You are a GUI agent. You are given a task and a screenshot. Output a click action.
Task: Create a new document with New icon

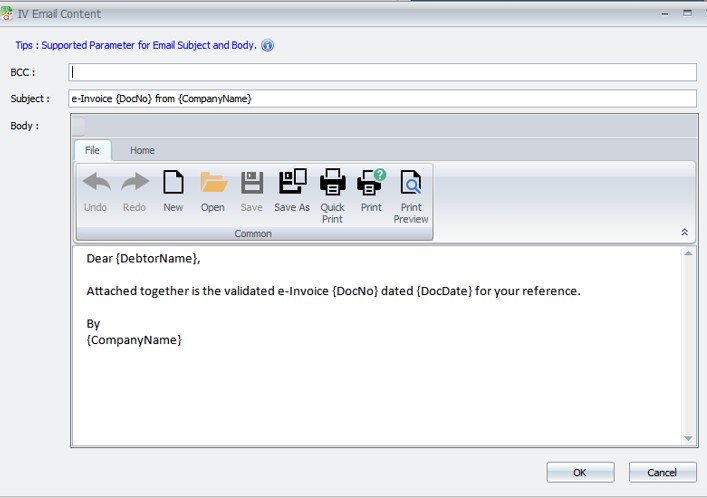173,184
